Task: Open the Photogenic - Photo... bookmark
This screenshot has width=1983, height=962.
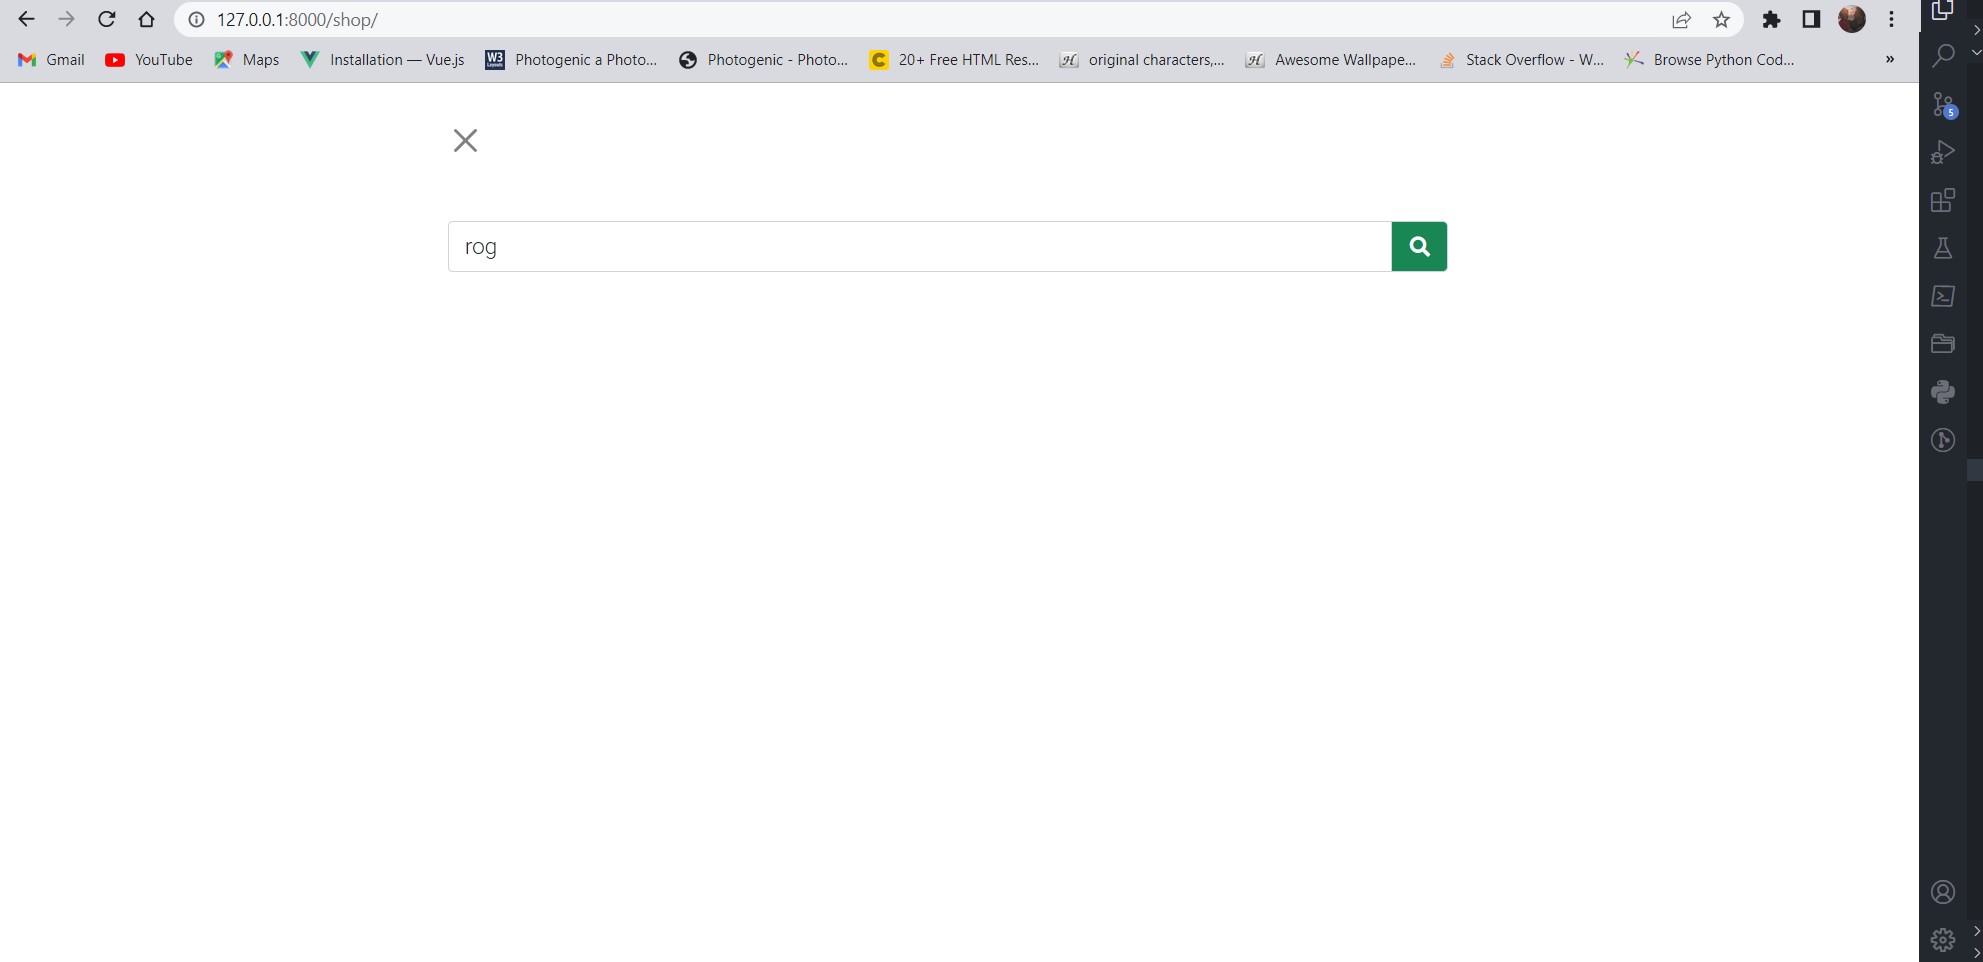Action: (763, 60)
